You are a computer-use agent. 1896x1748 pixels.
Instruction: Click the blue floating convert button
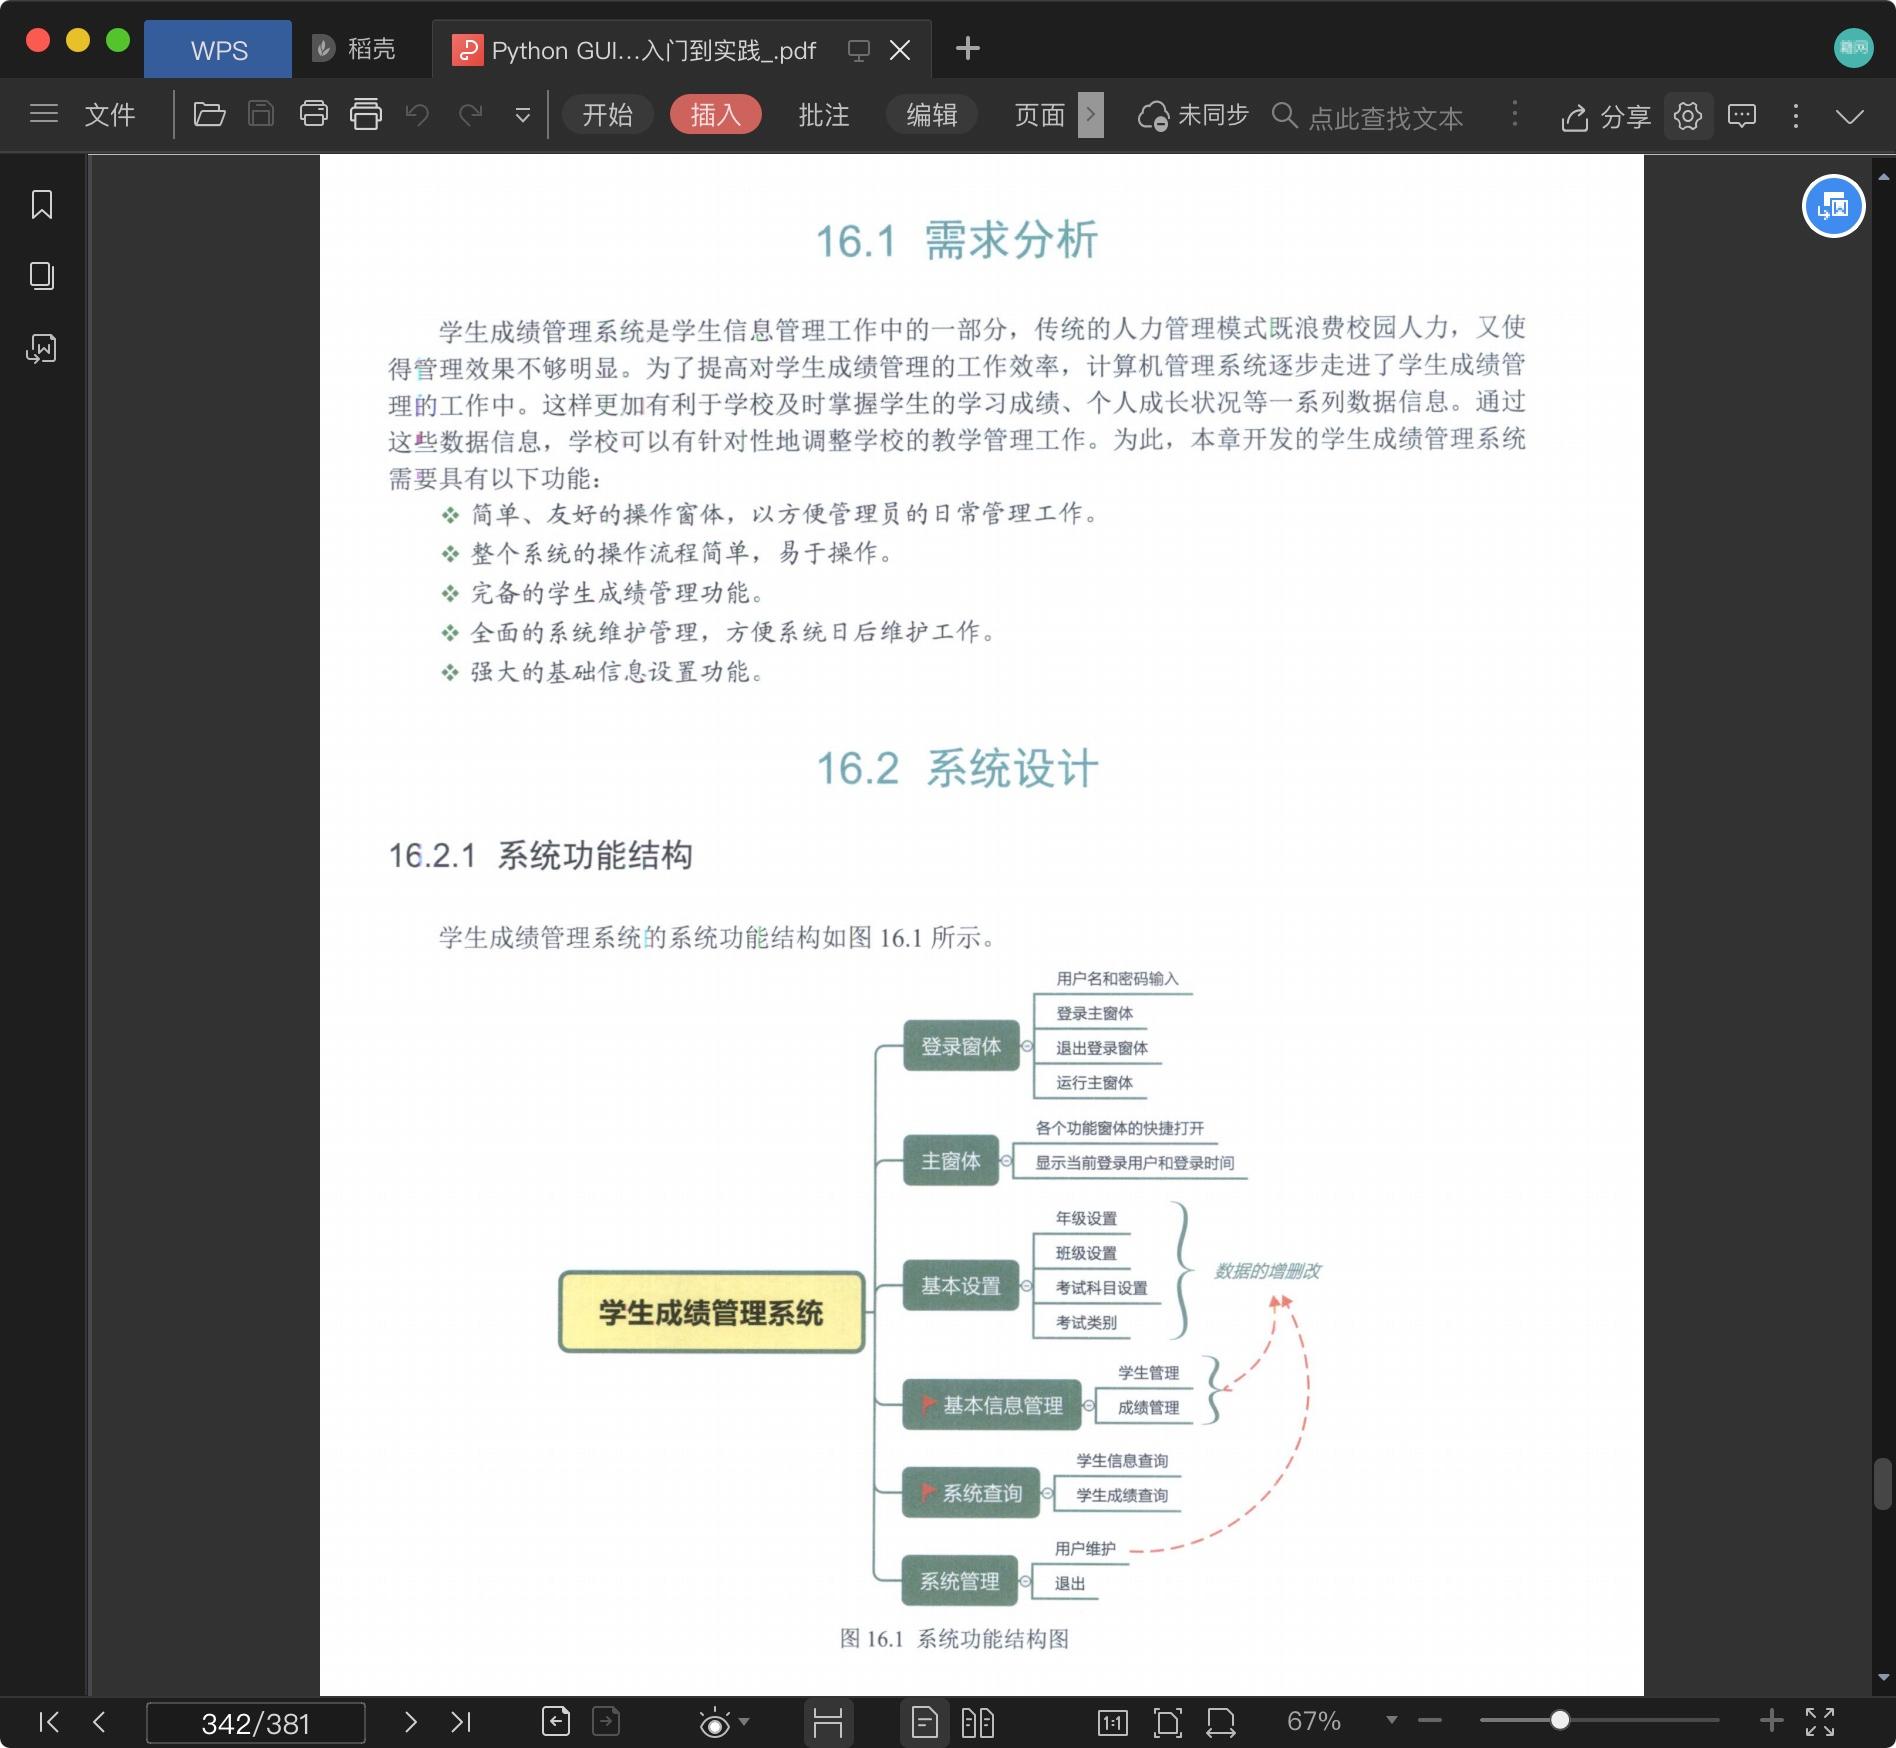pyautogui.click(x=1833, y=206)
